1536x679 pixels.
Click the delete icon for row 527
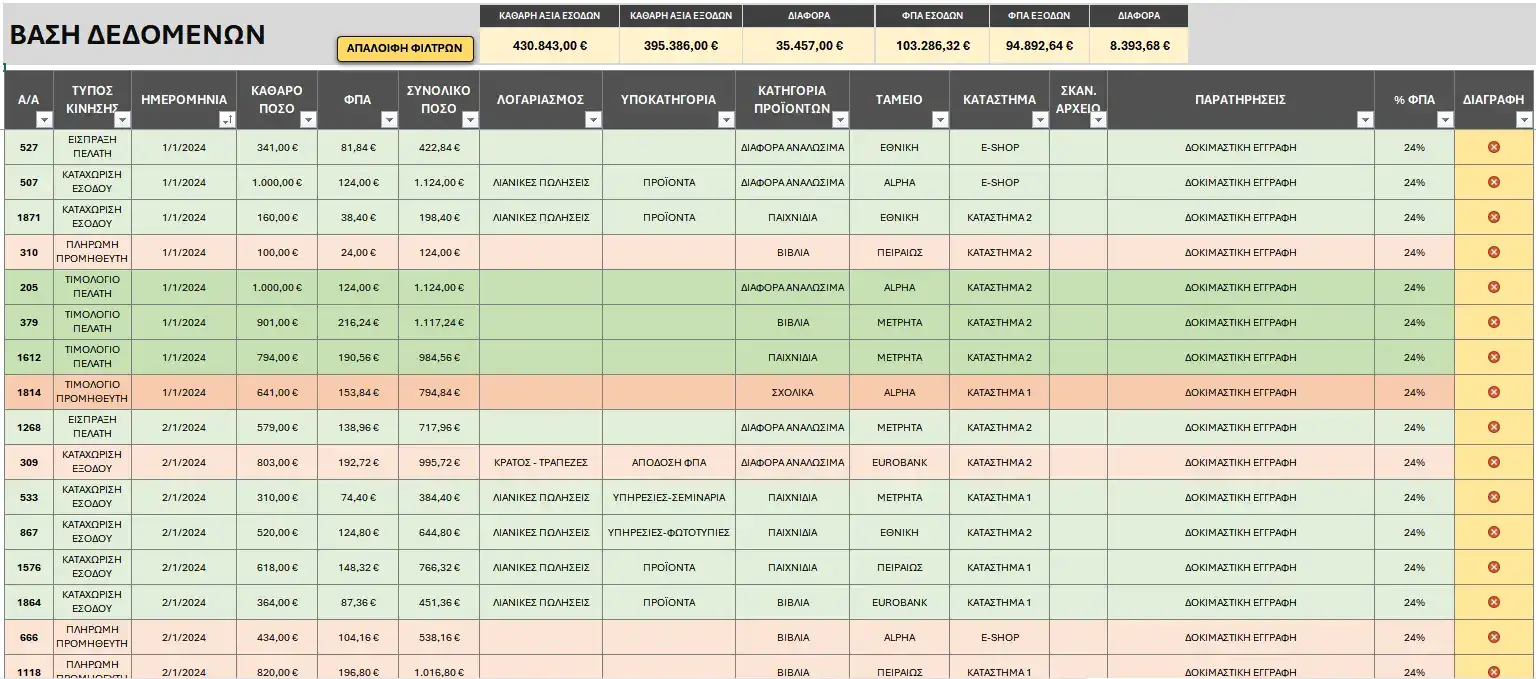click(1494, 148)
